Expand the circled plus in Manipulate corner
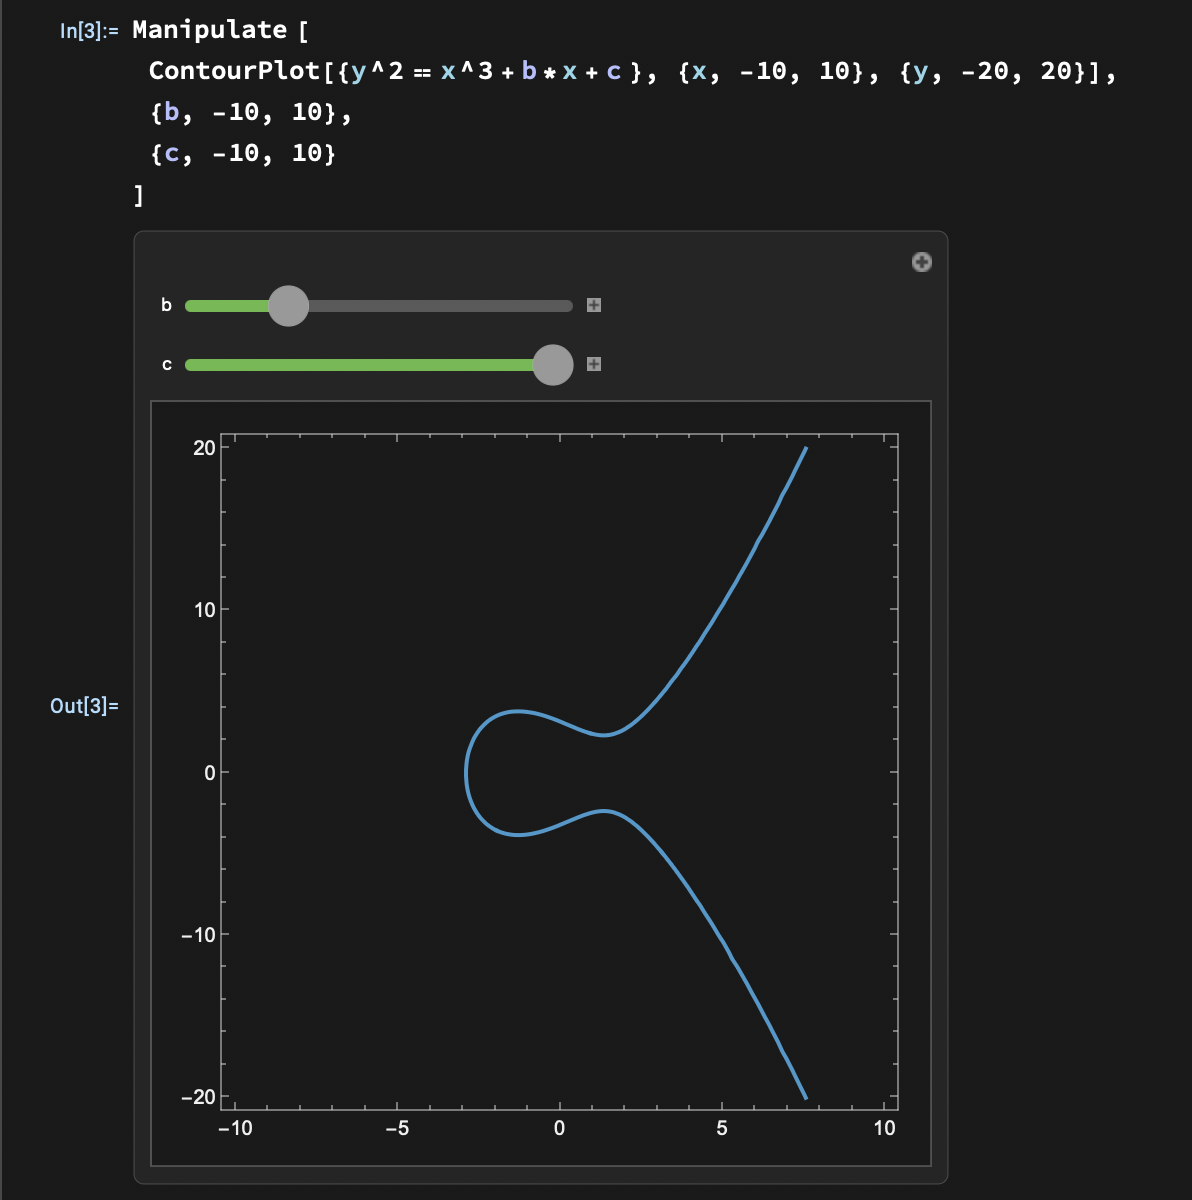 click(x=921, y=262)
